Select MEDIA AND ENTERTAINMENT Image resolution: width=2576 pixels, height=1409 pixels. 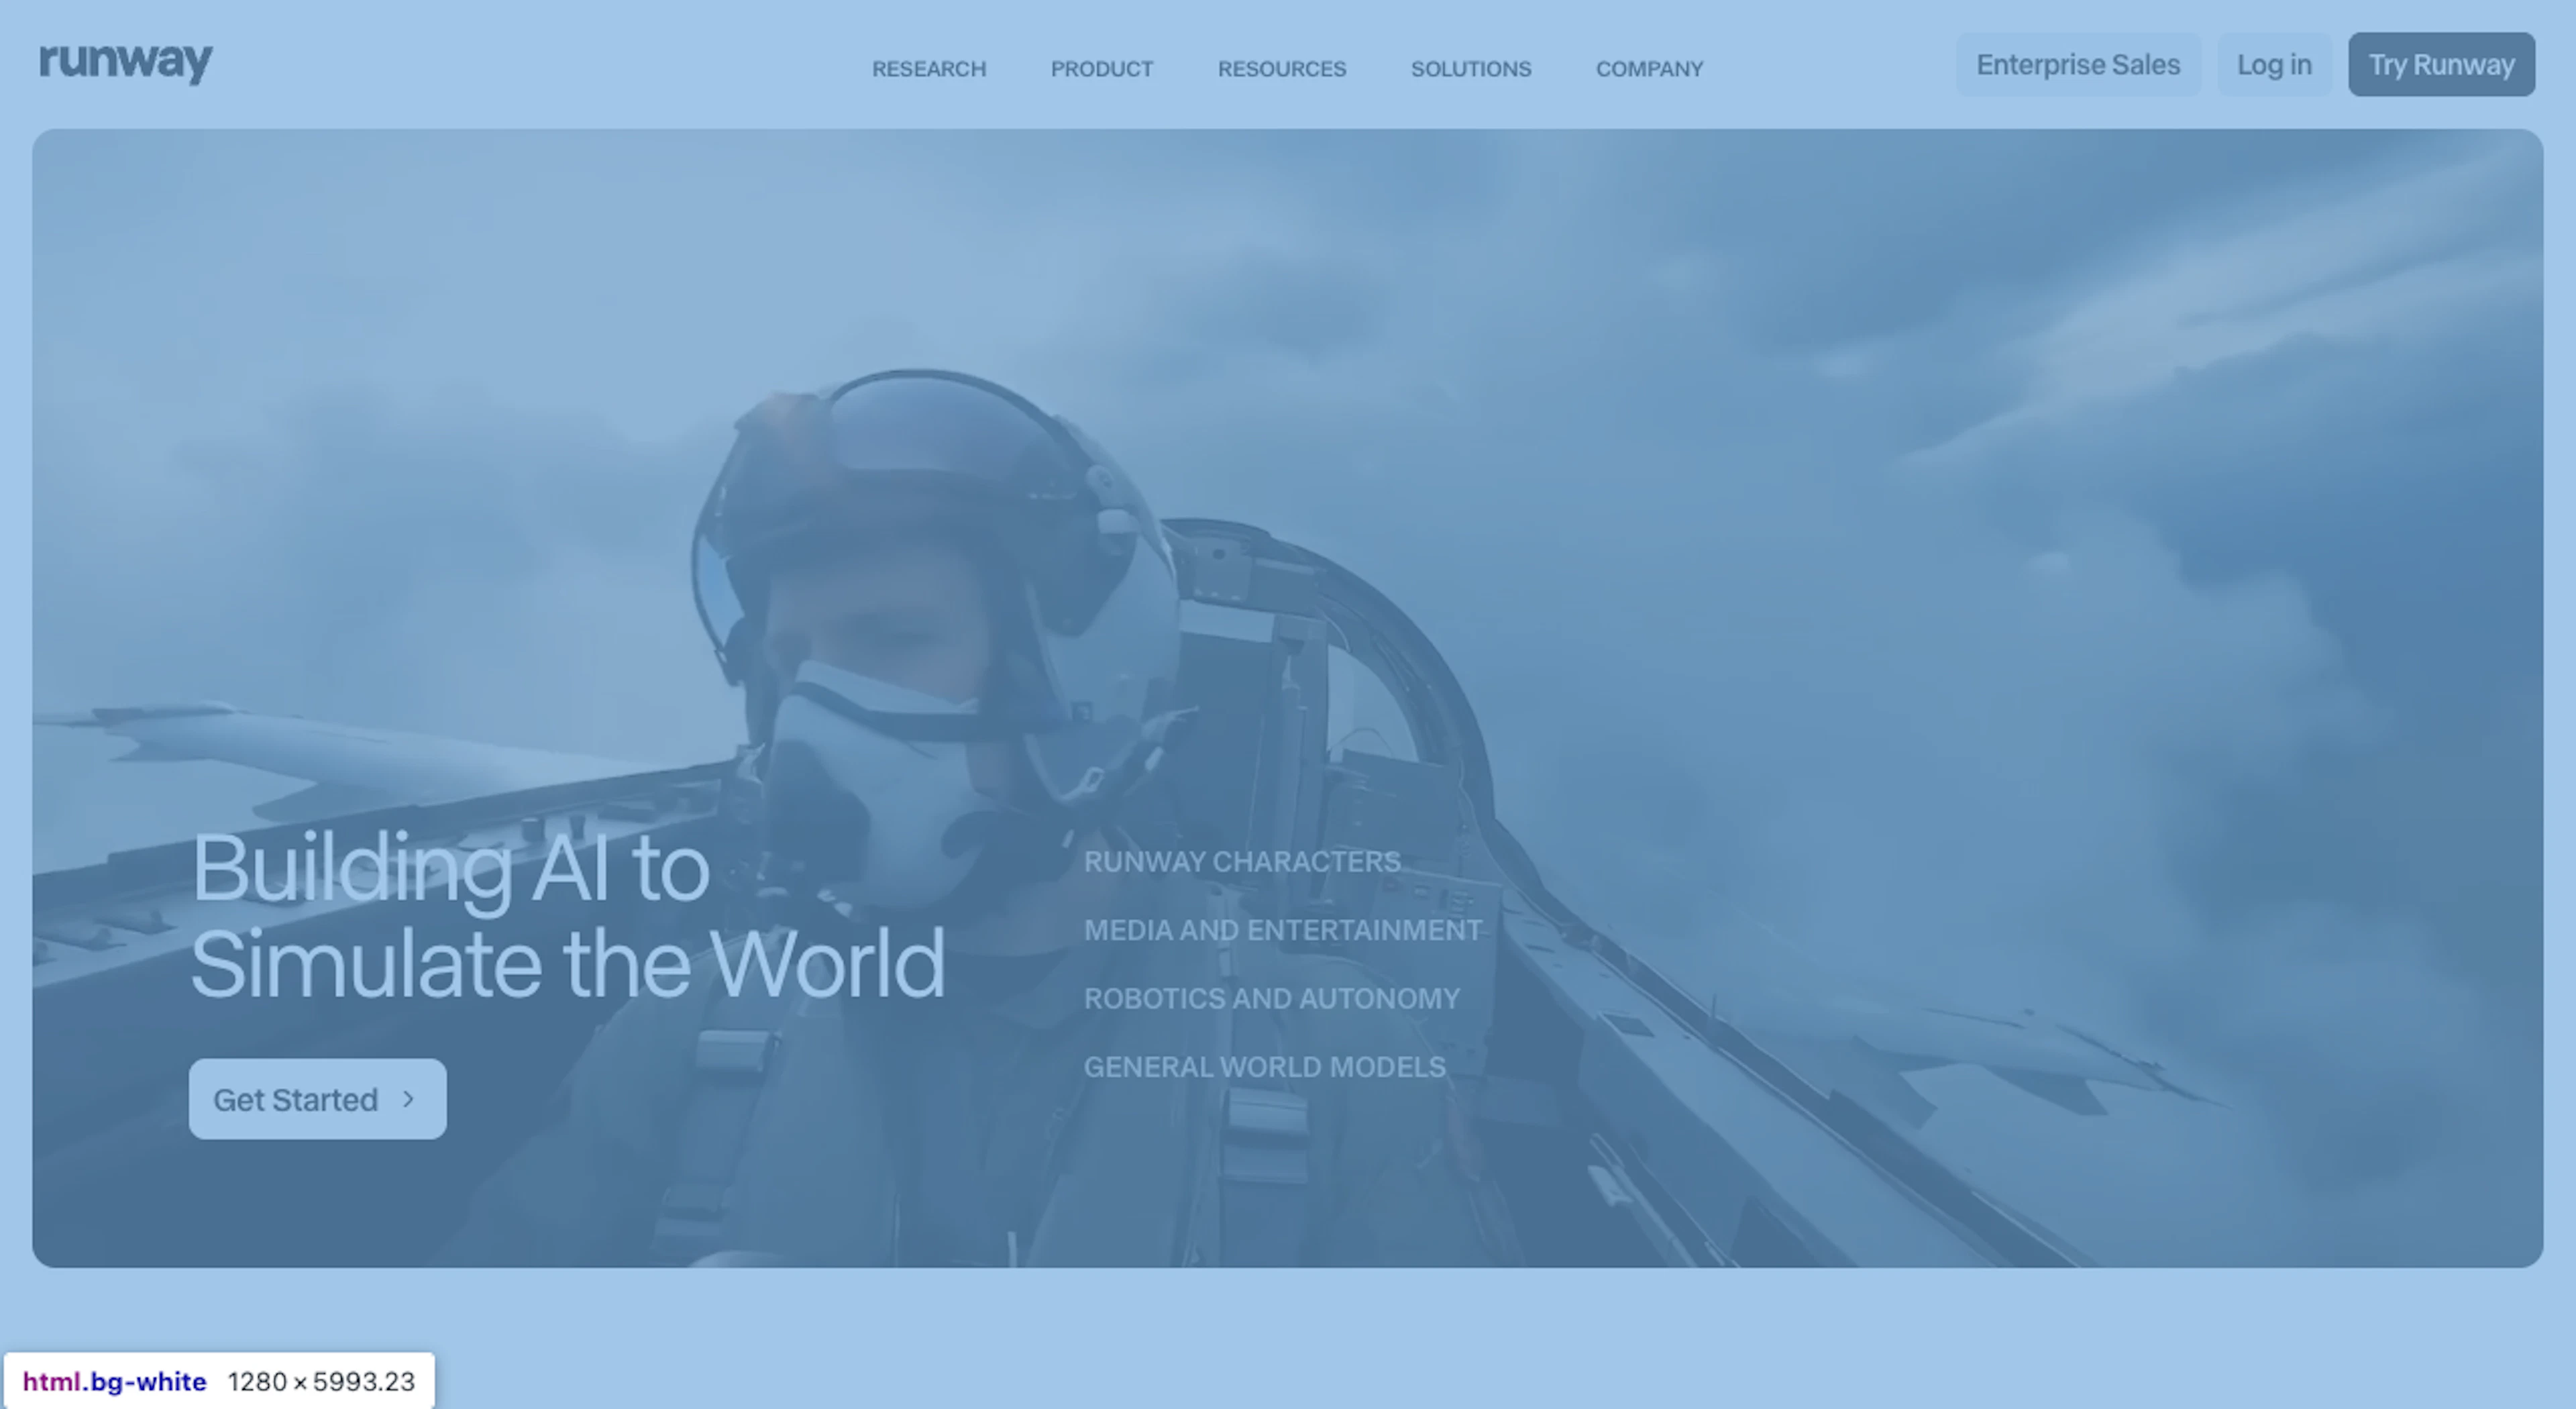tap(1283, 930)
